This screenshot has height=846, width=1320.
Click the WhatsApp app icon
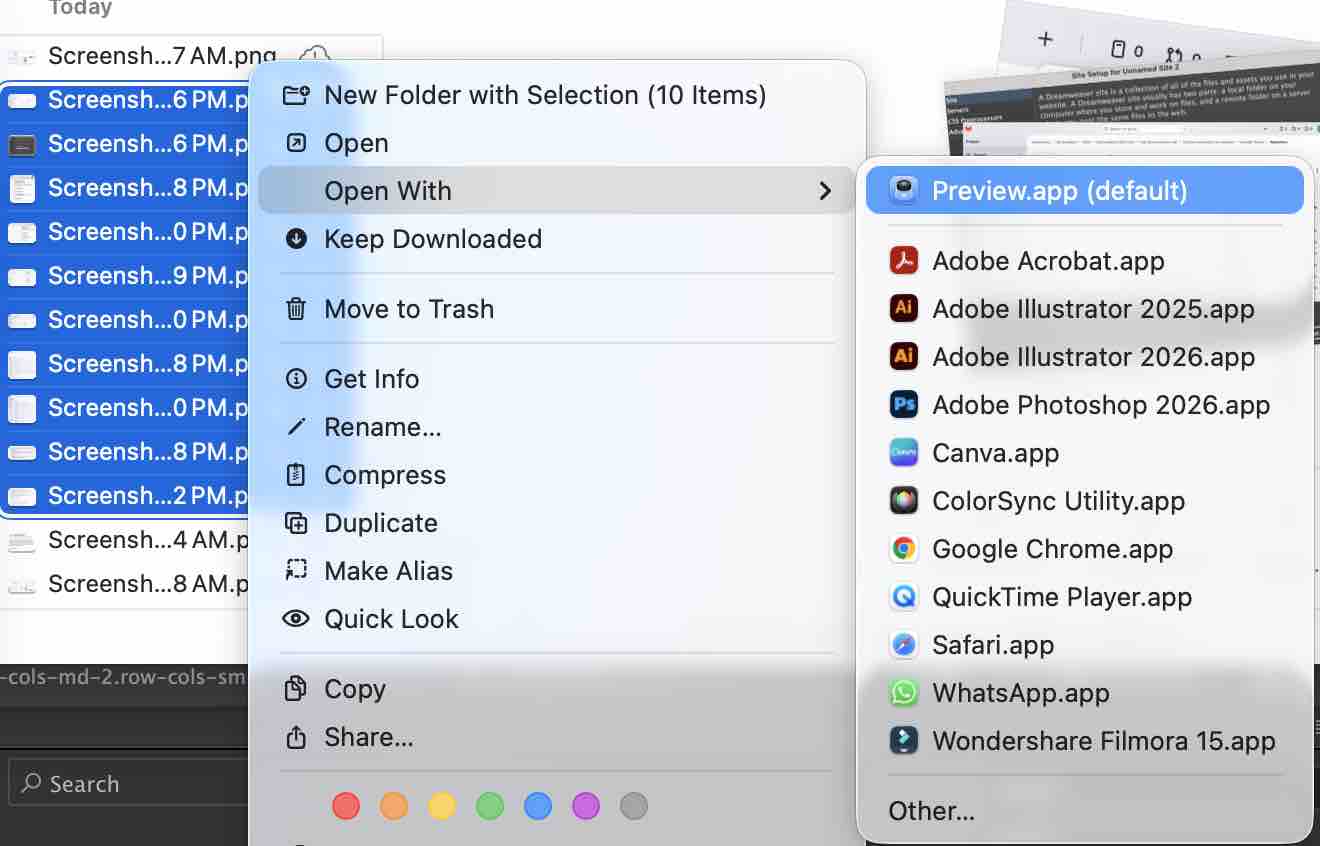point(904,693)
